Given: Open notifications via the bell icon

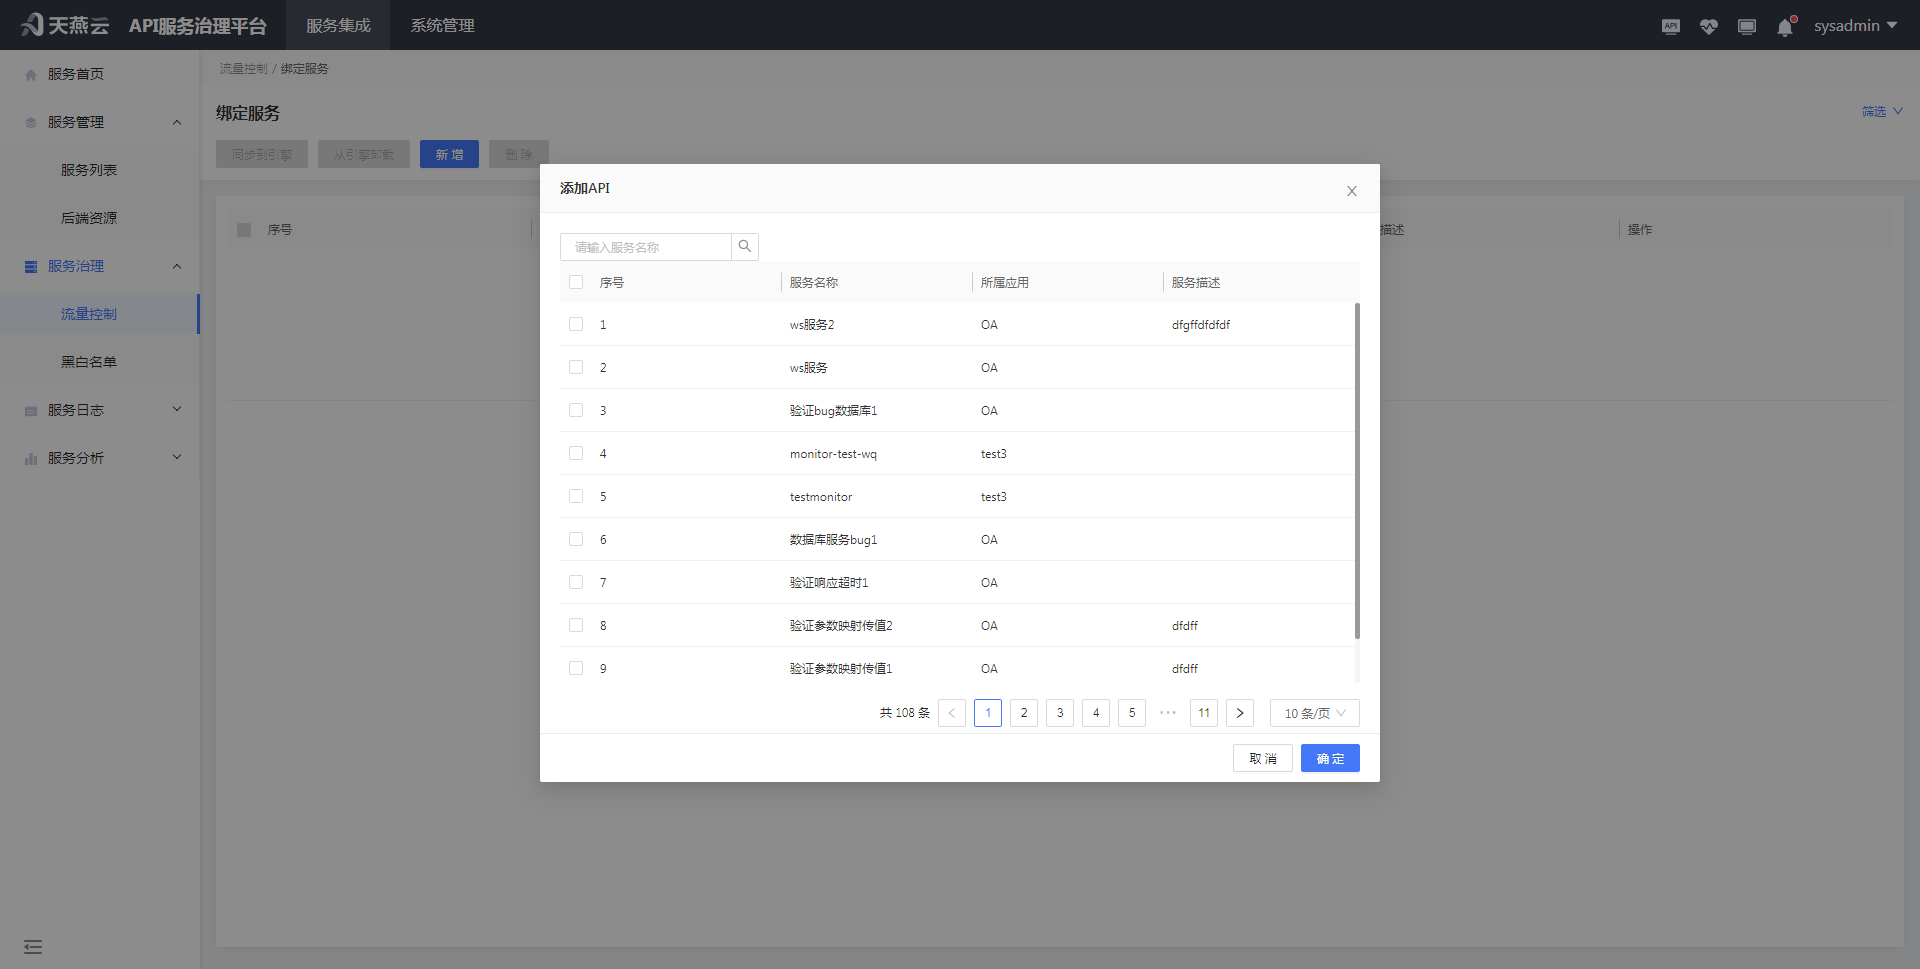Looking at the screenshot, I should pos(1785,27).
